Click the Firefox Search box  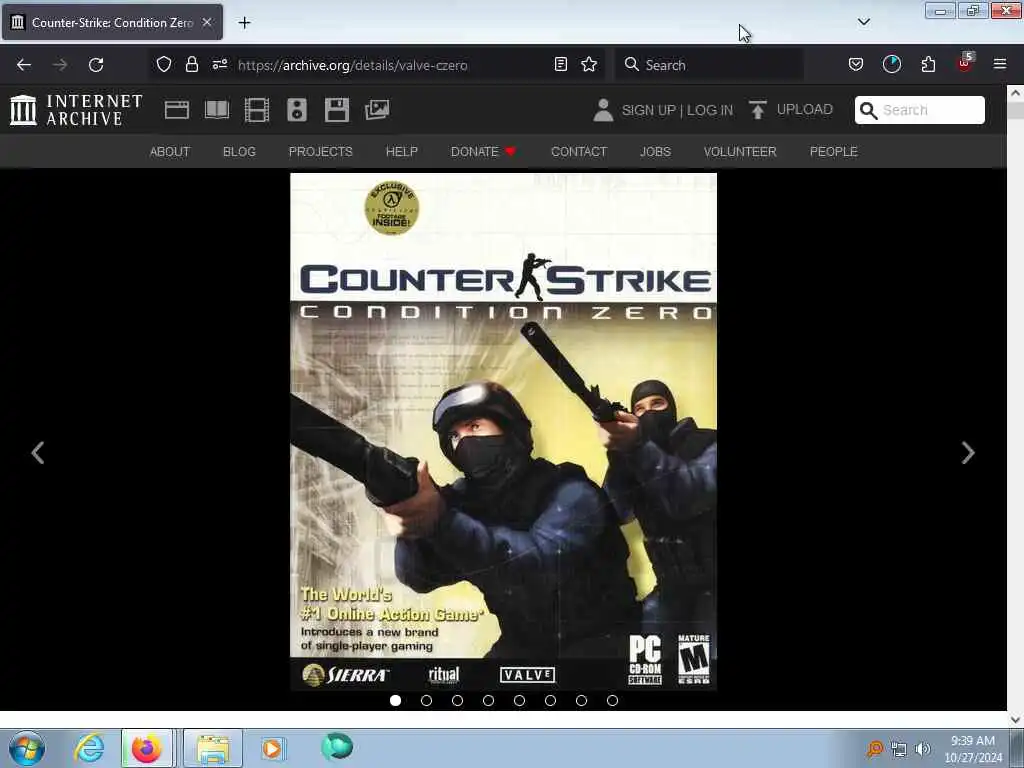[x=709, y=65]
